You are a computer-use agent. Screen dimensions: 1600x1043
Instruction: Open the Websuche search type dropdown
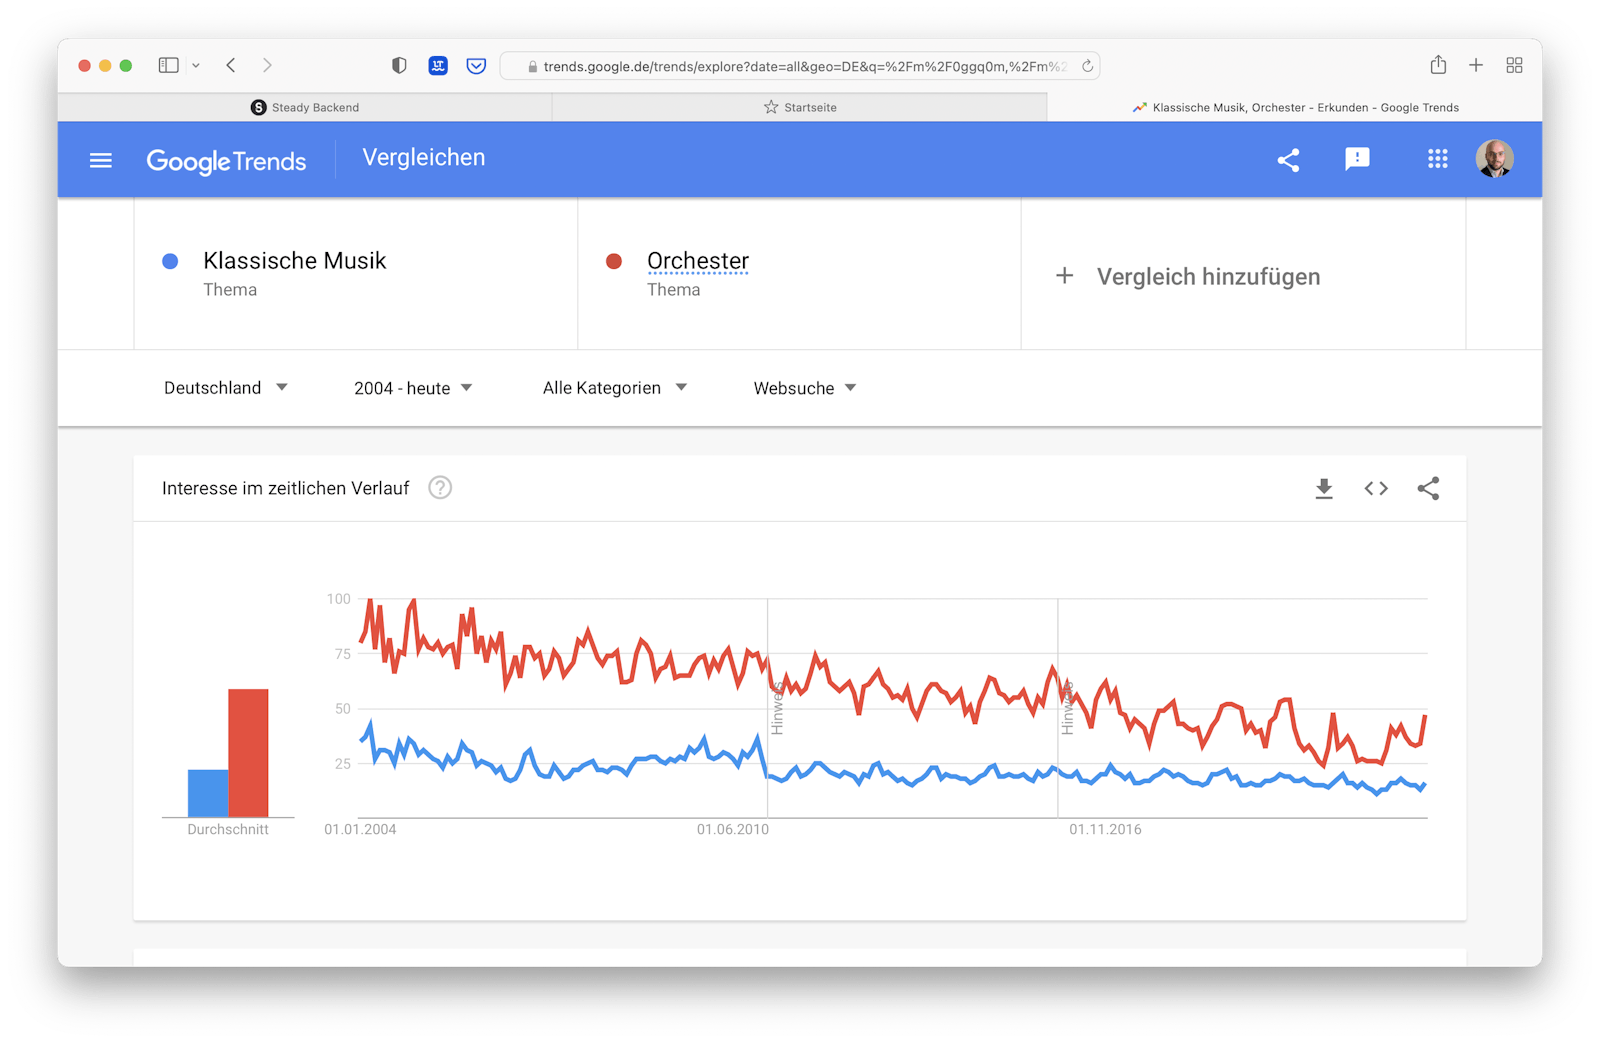805,388
